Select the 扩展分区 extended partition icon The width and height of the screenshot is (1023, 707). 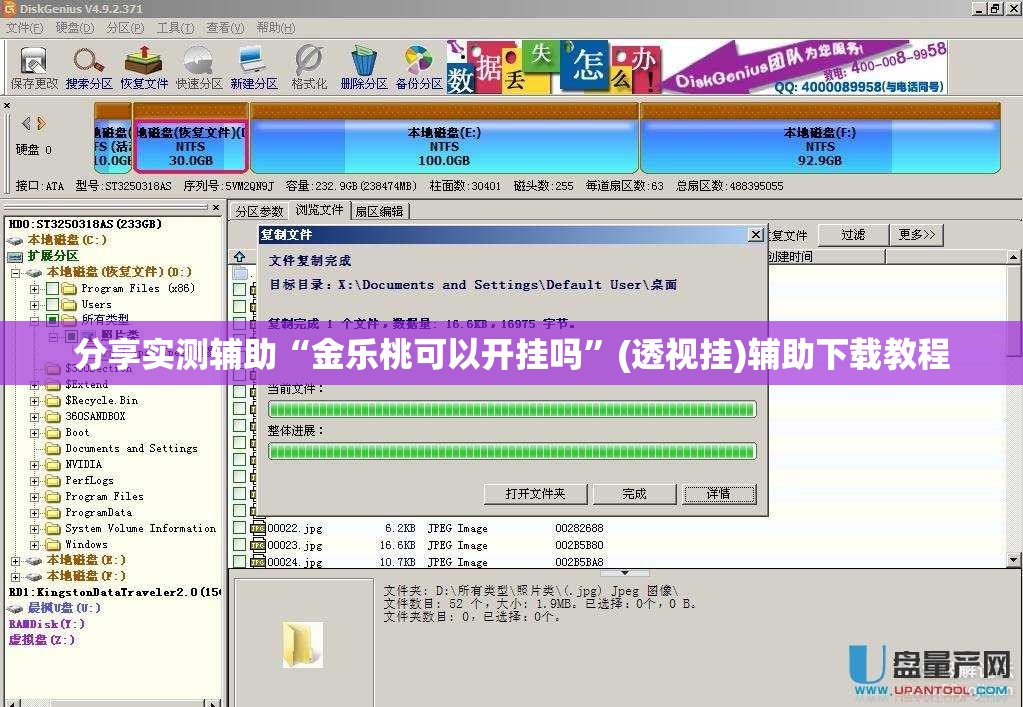point(15,256)
